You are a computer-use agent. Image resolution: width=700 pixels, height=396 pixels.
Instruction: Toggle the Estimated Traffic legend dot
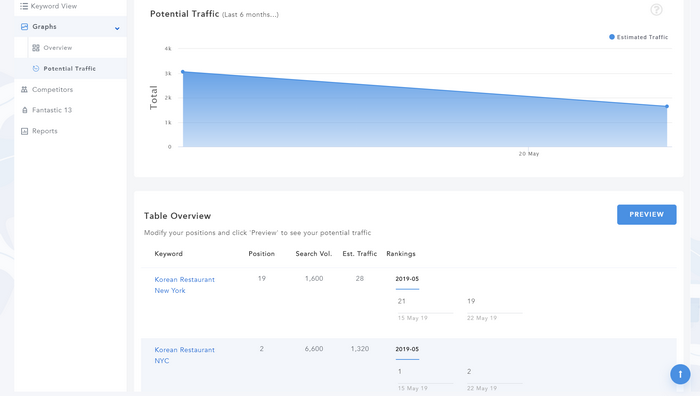click(612, 37)
